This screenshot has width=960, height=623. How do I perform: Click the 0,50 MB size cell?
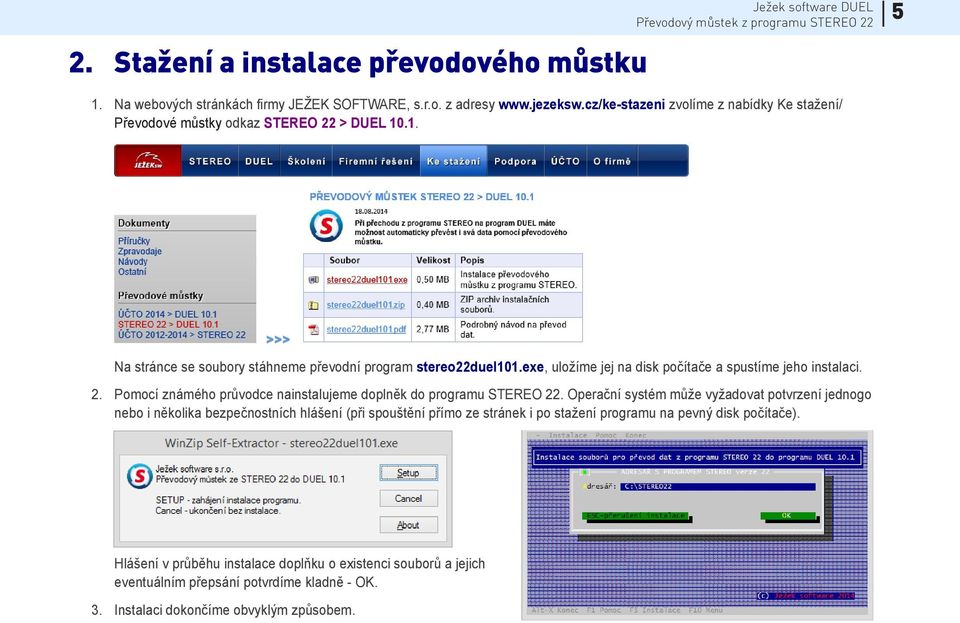[433, 280]
